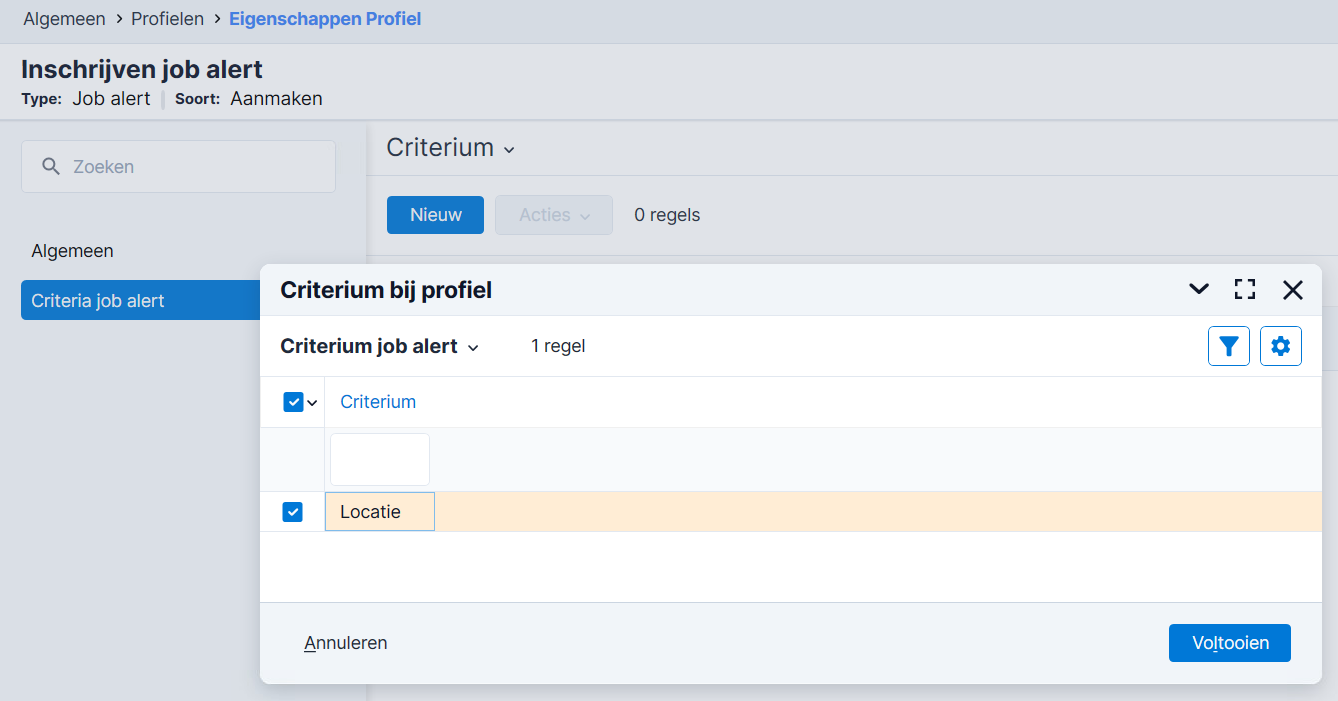The height and width of the screenshot is (701, 1338).
Task: Open the filter icon in the dialog
Action: pos(1229,346)
